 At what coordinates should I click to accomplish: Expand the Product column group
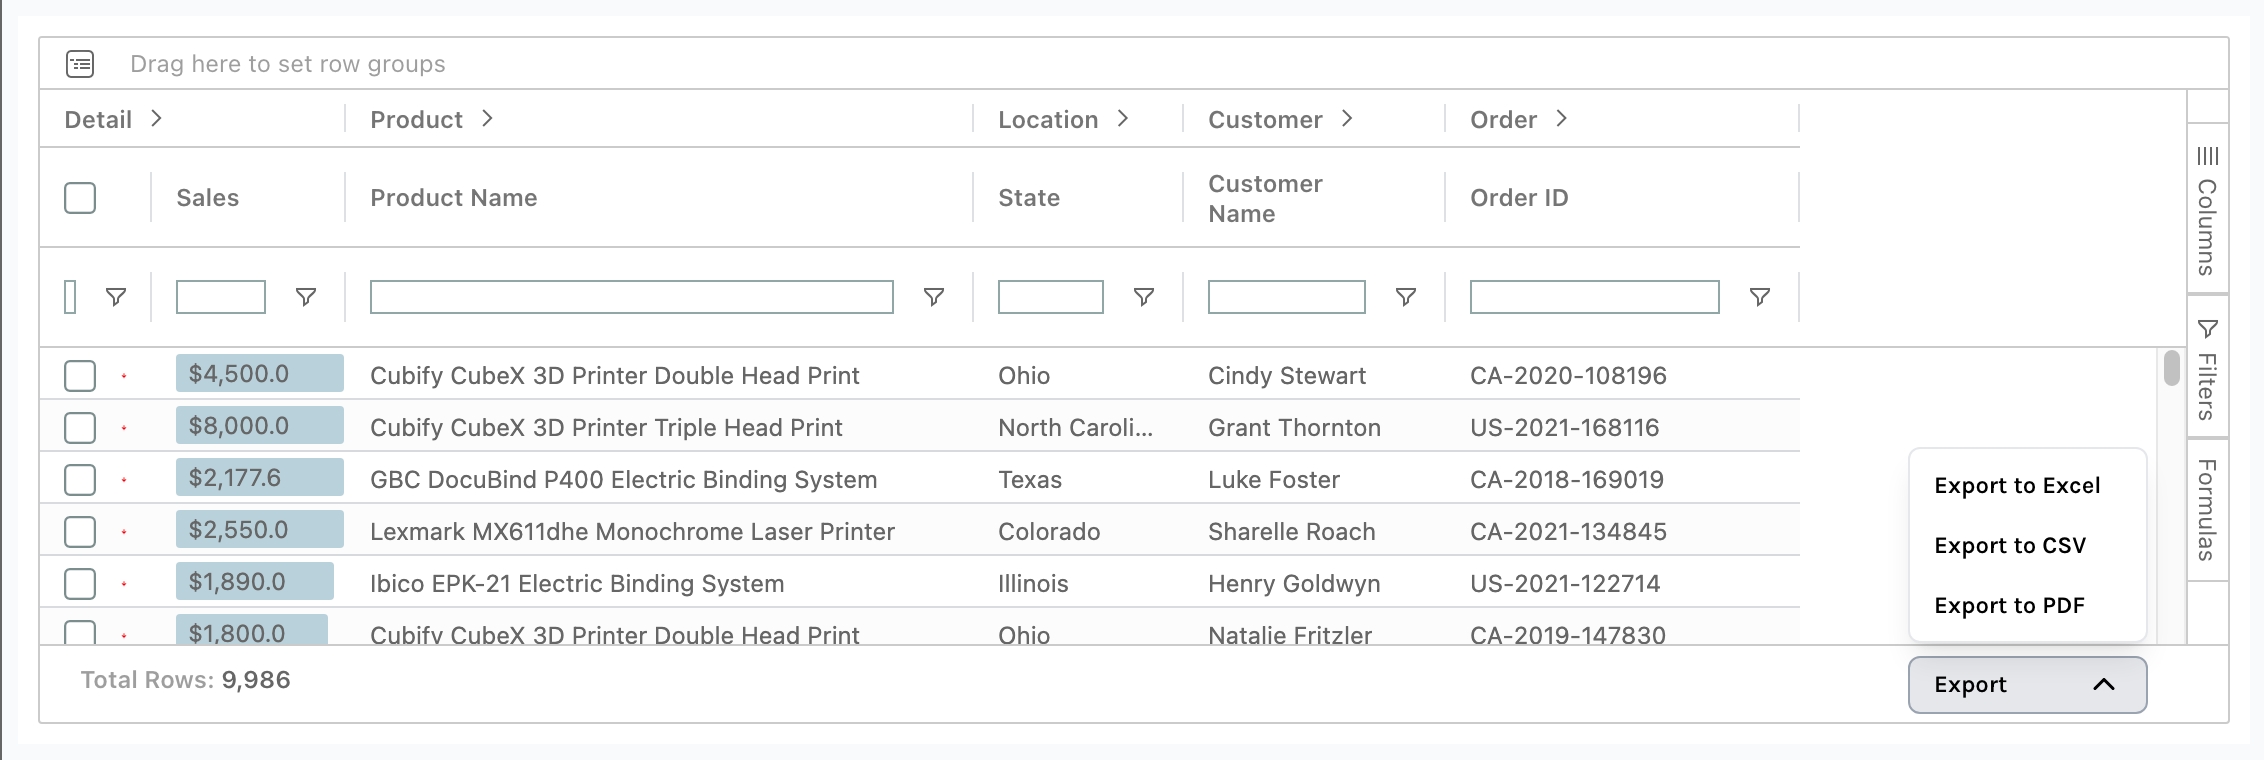point(487,119)
